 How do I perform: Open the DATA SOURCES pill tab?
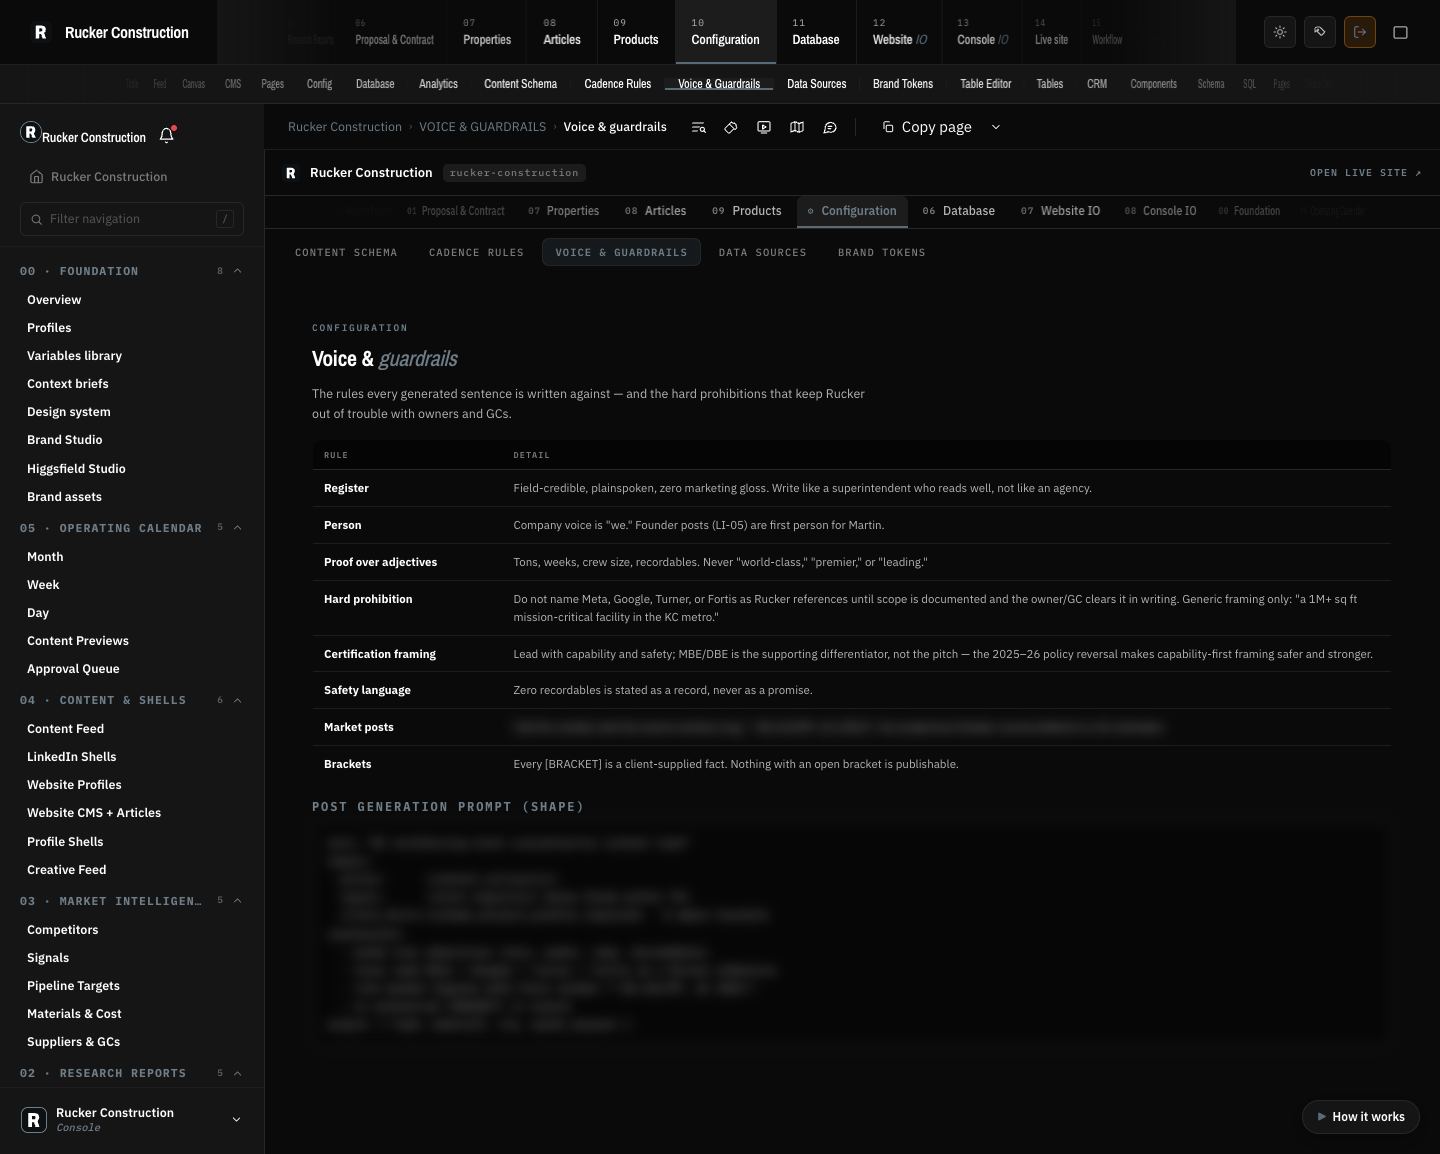tap(762, 253)
